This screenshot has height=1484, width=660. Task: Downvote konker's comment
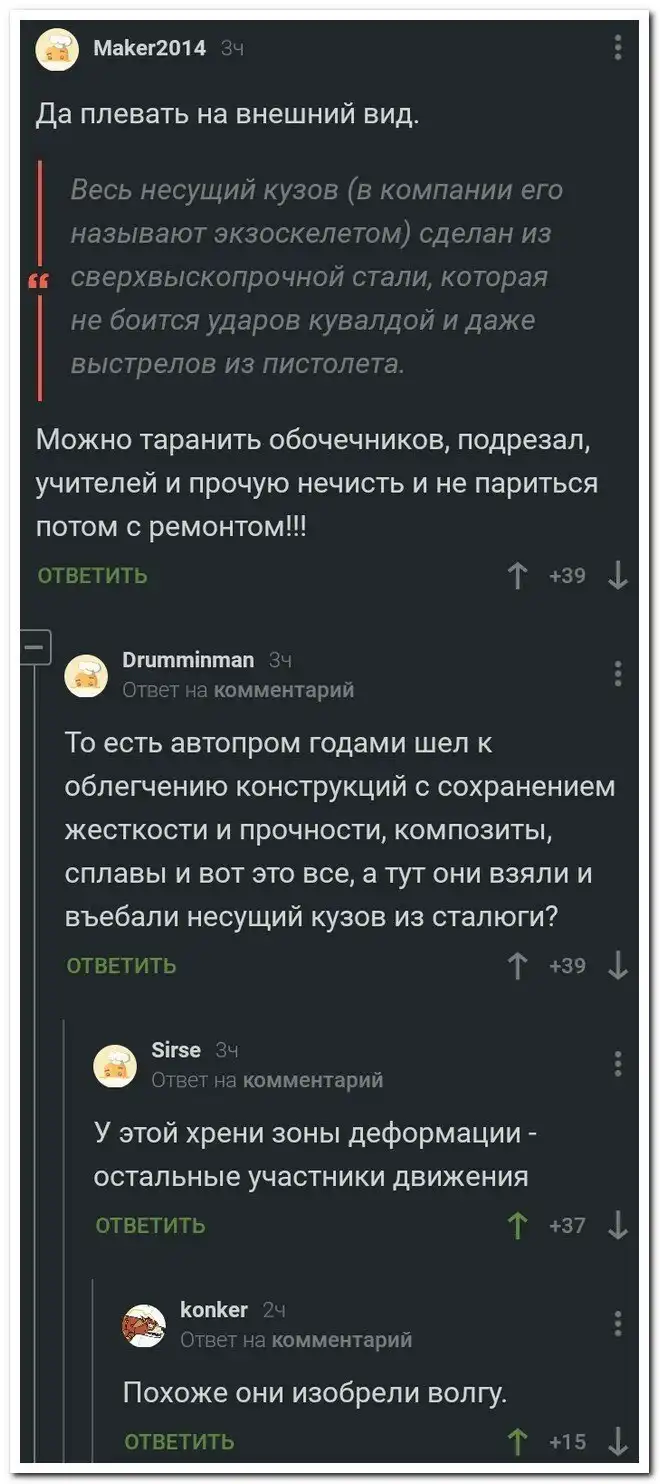click(x=618, y=1441)
